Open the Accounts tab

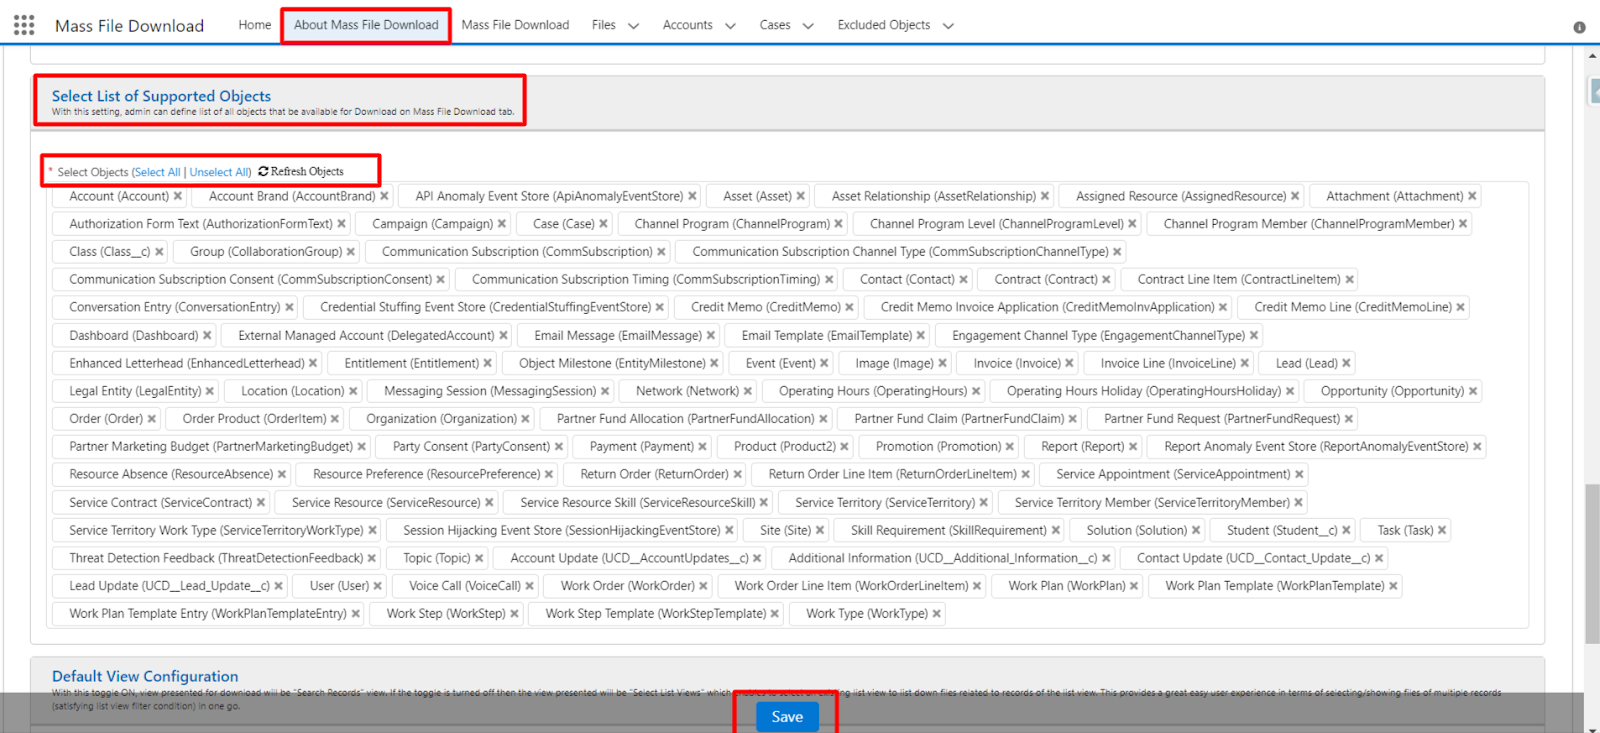(688, 25)
